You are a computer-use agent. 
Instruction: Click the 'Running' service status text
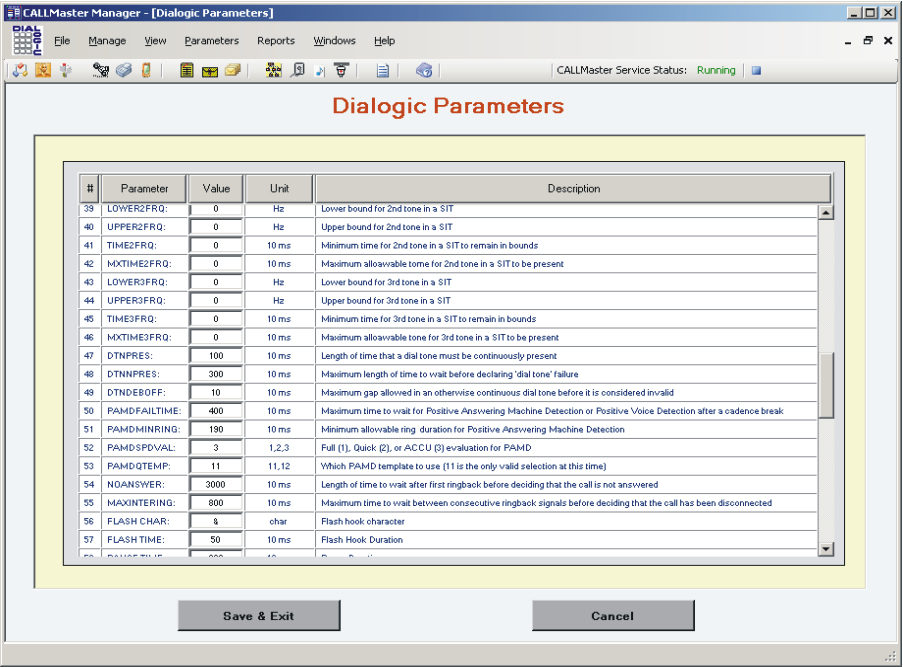click(716, 70)
